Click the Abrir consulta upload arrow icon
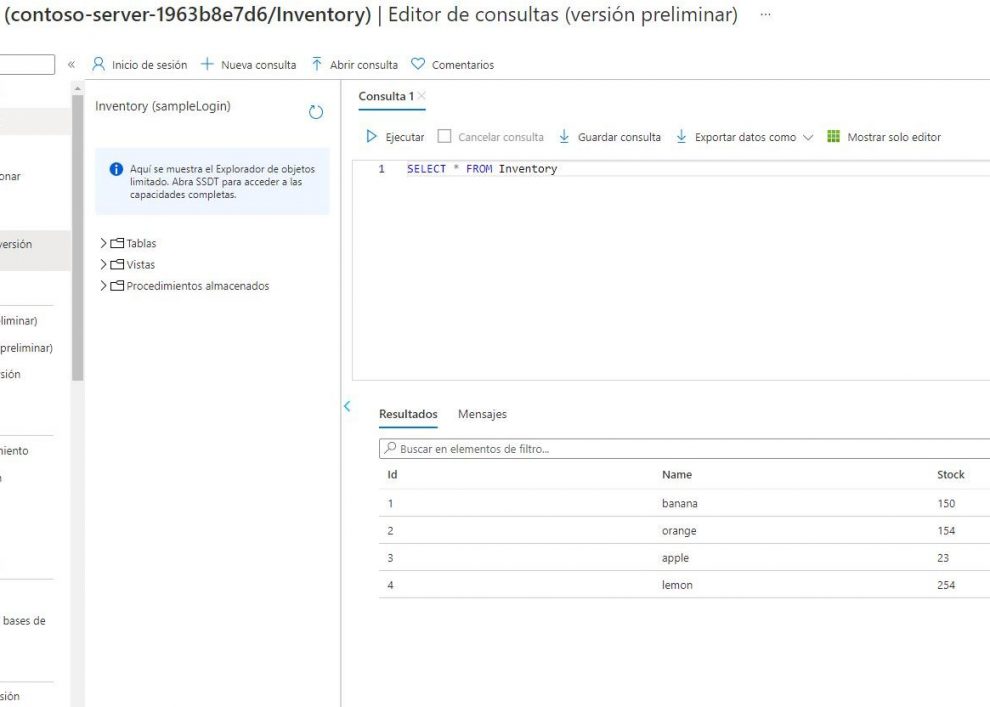The height and width of the screenshot is (707, 990). [x=317, y=65]
